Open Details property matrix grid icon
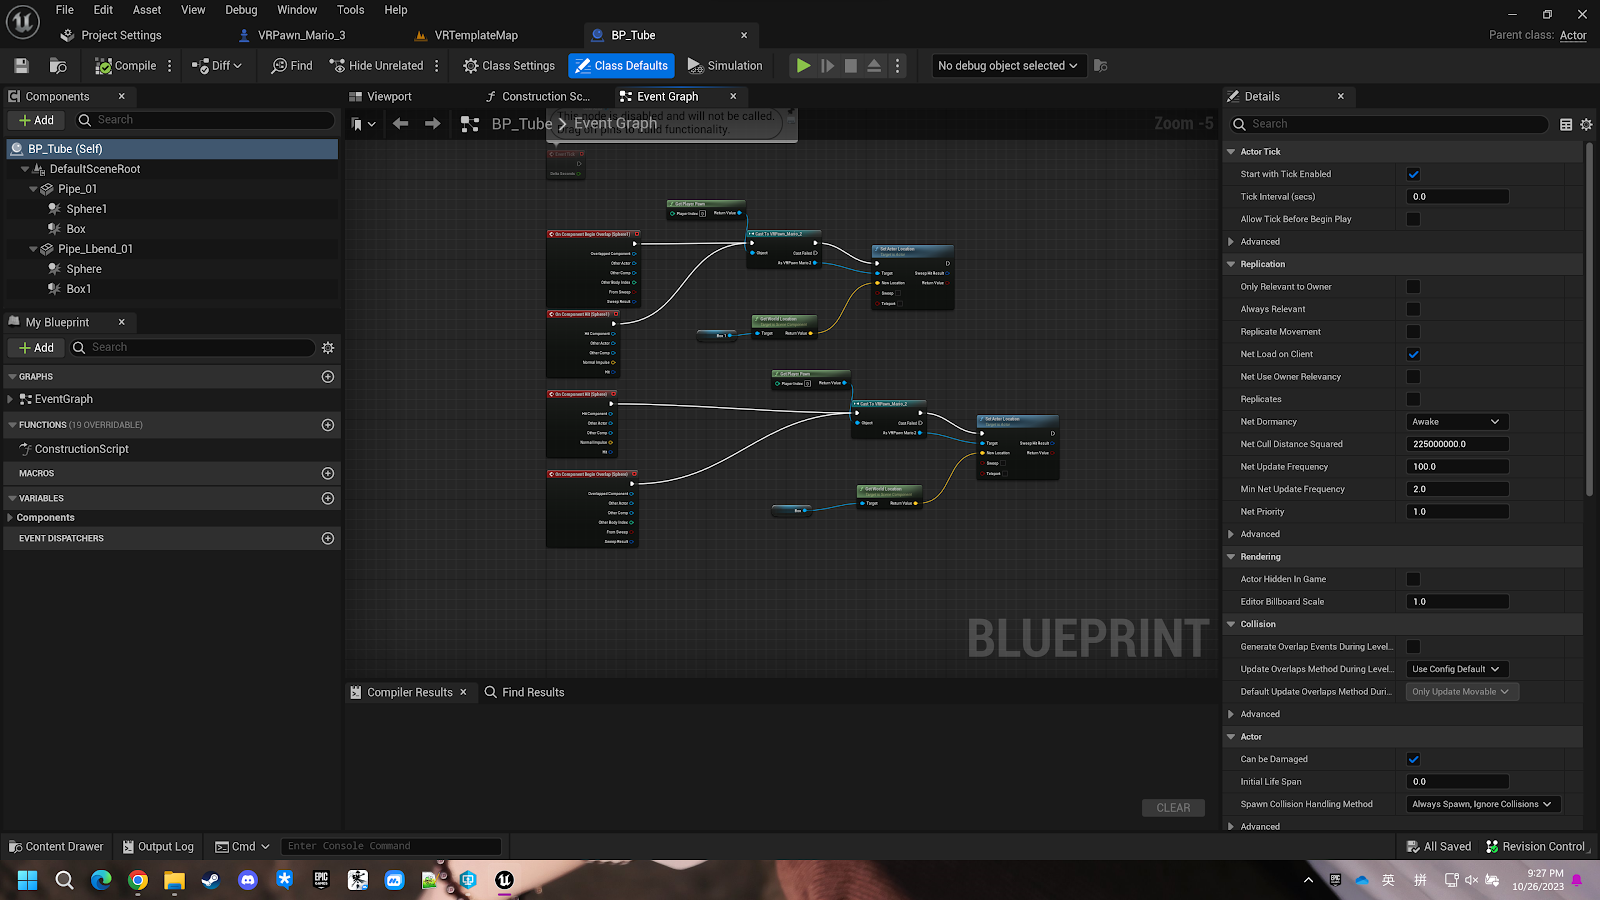 tap(1566, 124)
